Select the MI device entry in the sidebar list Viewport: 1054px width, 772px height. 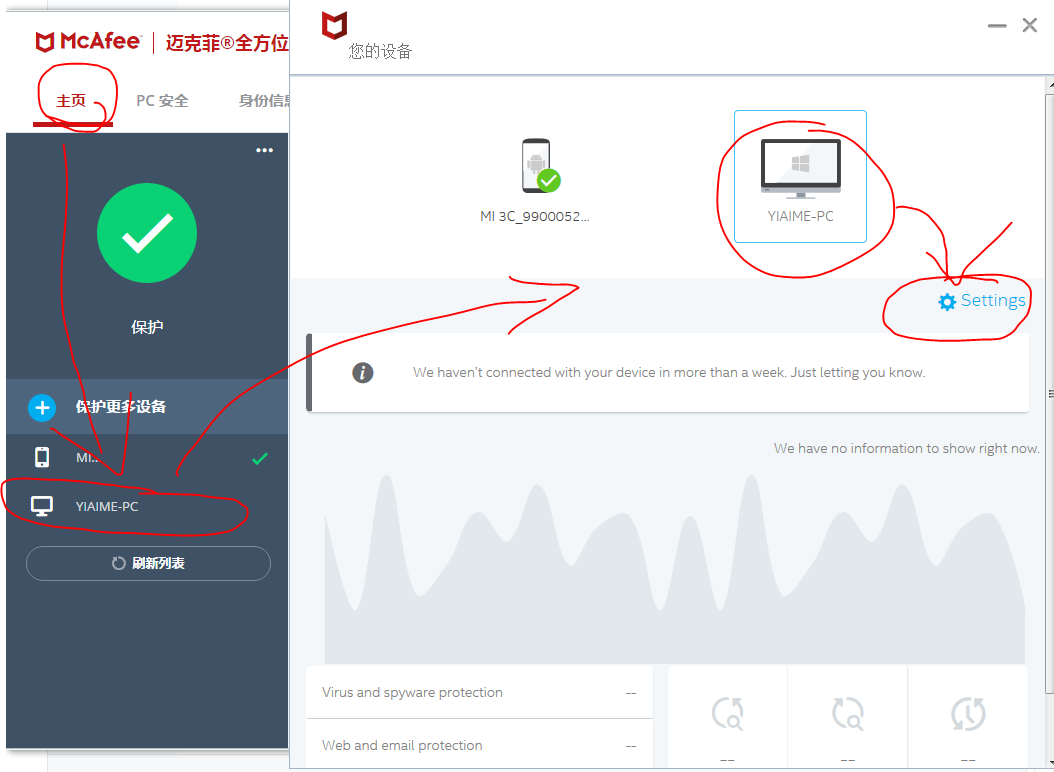pyautogui.click(x=147, y=458)
